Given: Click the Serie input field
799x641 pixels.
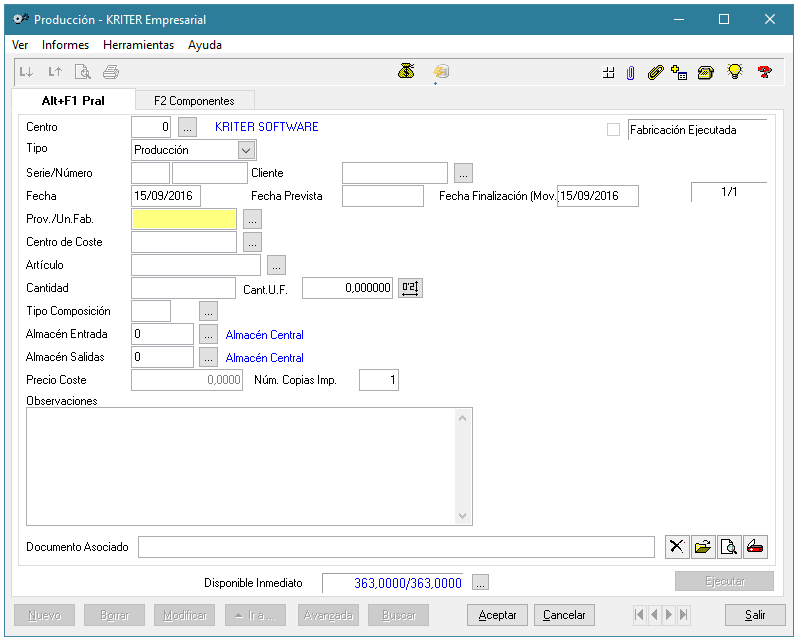Looking at the screenshot, I should pos(150,173).
